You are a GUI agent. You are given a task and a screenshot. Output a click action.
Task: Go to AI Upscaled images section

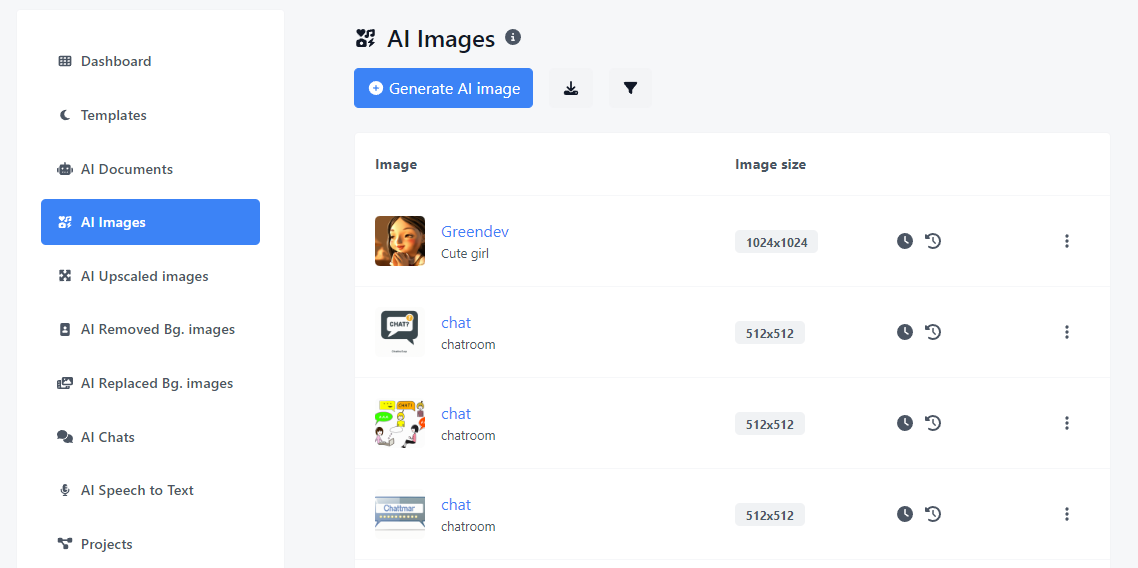coord(144,276)
